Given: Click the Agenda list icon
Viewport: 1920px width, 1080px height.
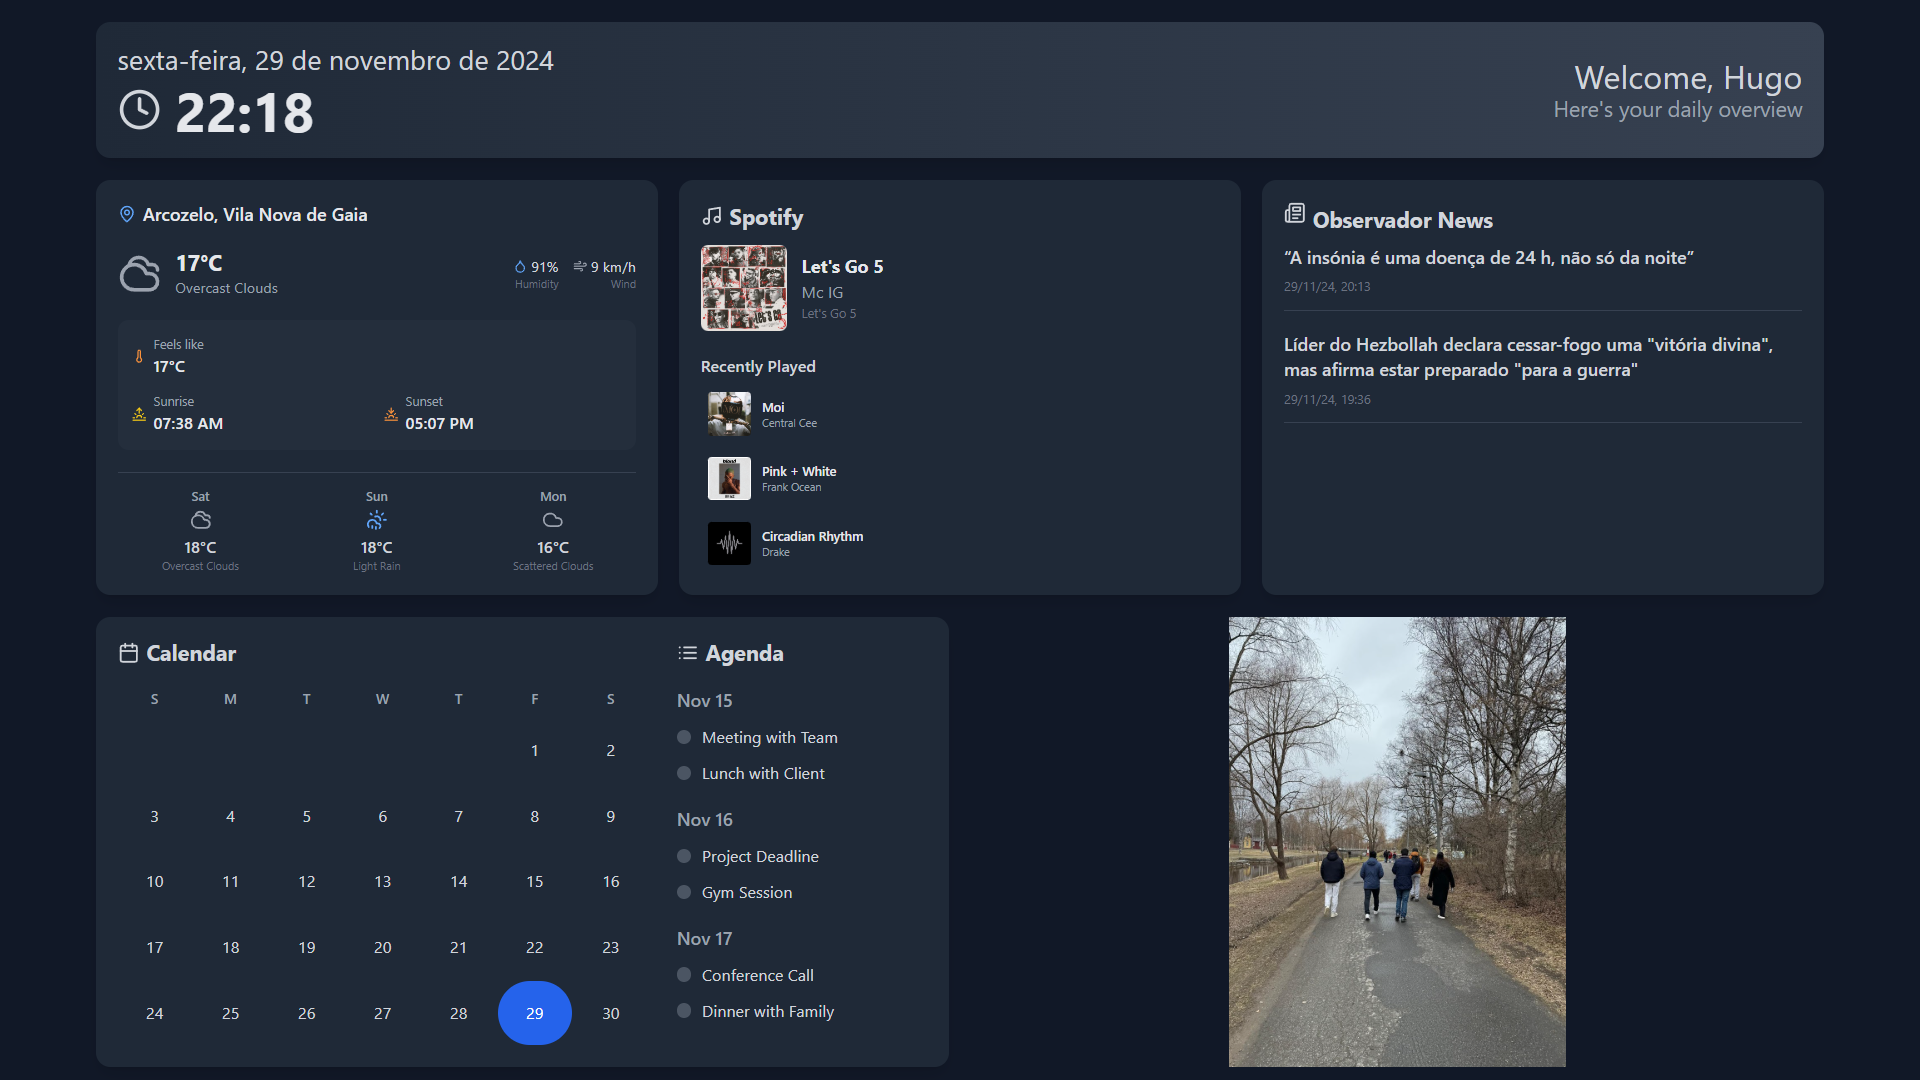Looking at the screenshot, I should pos(687,653).
